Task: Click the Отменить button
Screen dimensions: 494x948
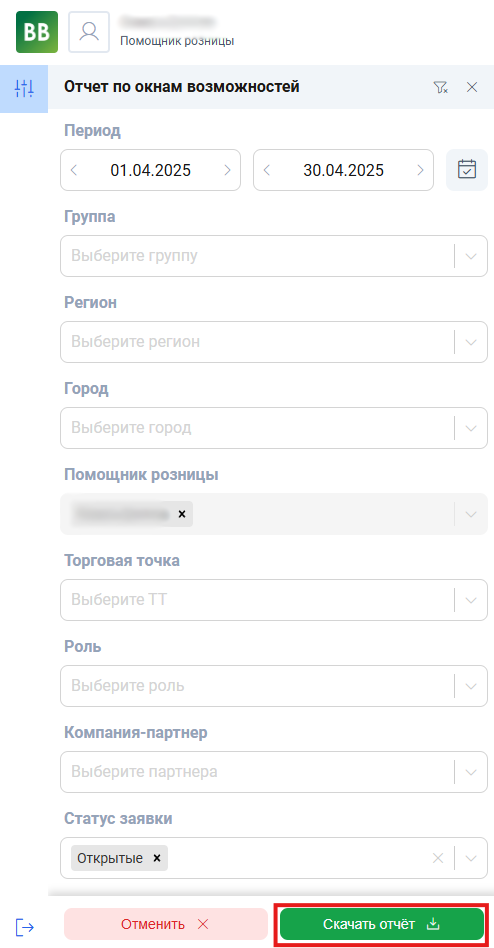Action: click(166, 924)
